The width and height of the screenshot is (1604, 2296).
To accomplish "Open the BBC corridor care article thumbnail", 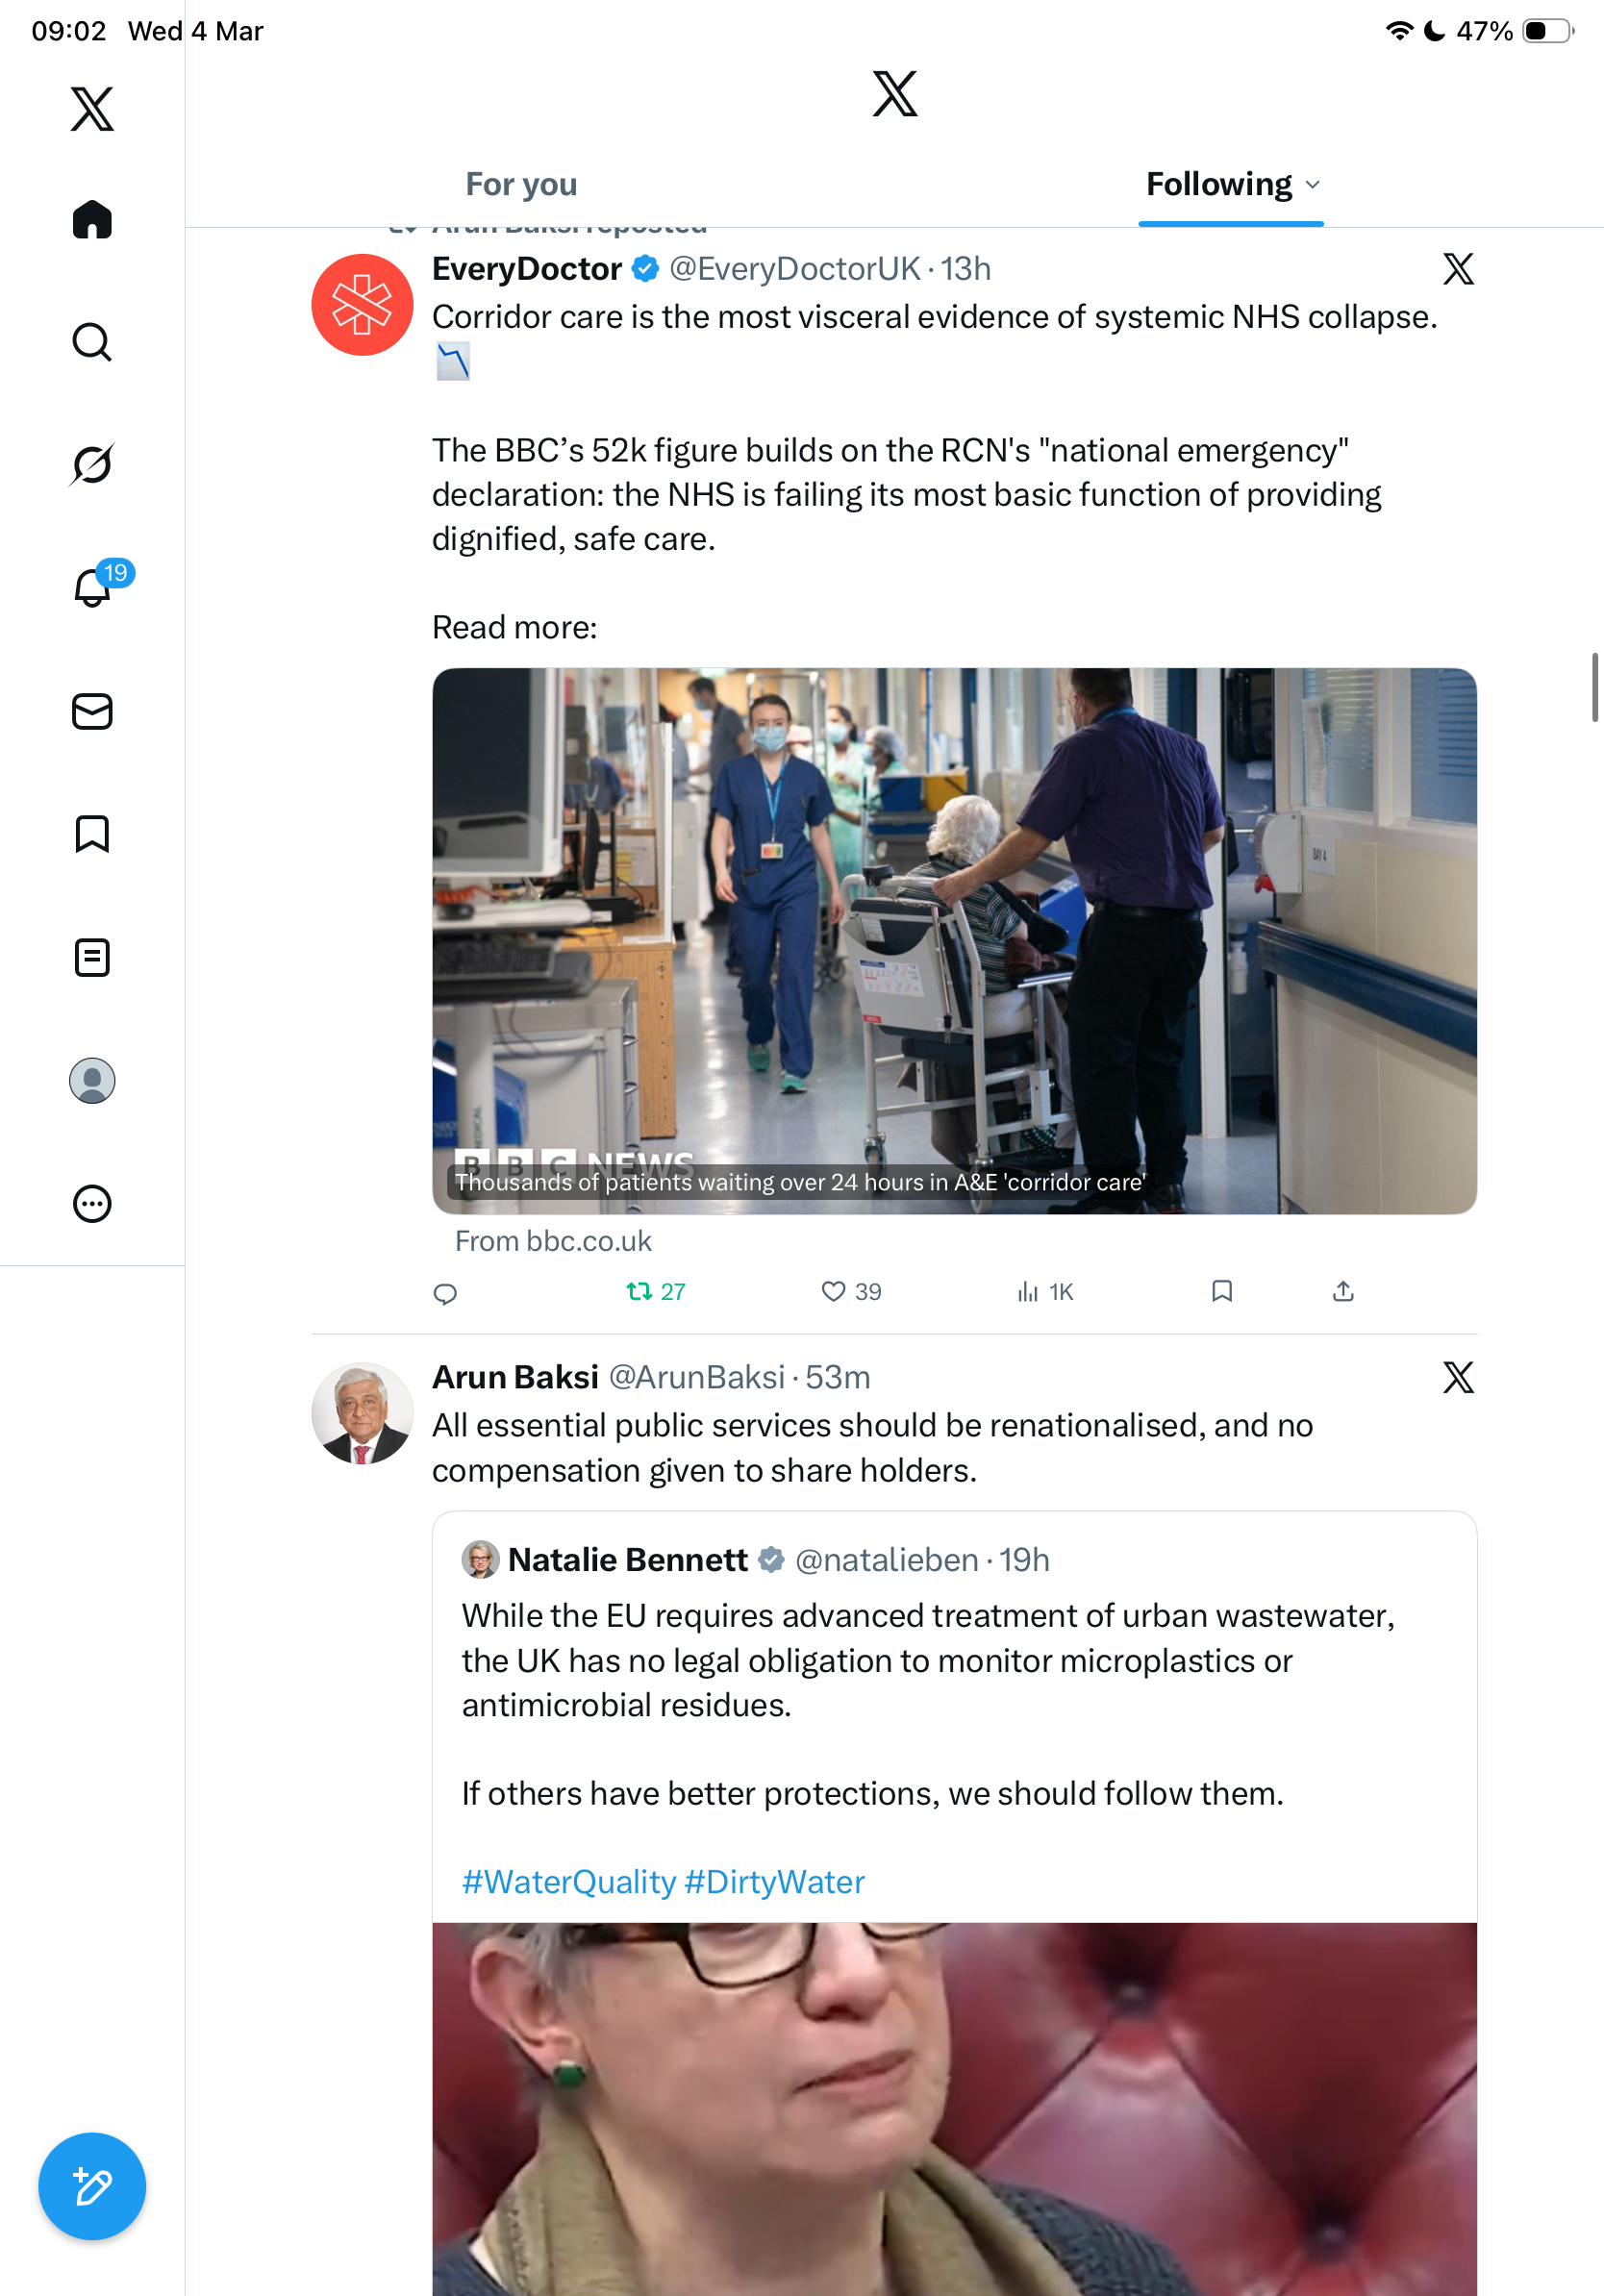I will click(x=954, y=941).
